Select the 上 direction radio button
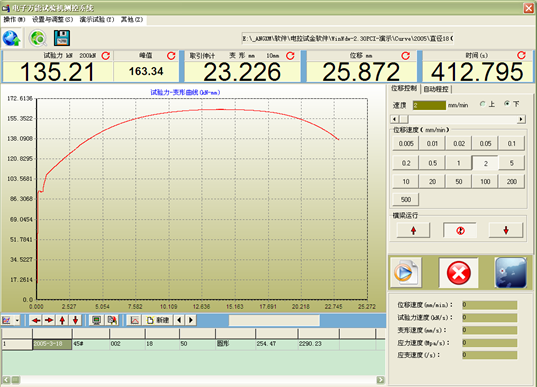Viewport: 537px width, 387px height. pyautogui.click(x=483, y=104)
